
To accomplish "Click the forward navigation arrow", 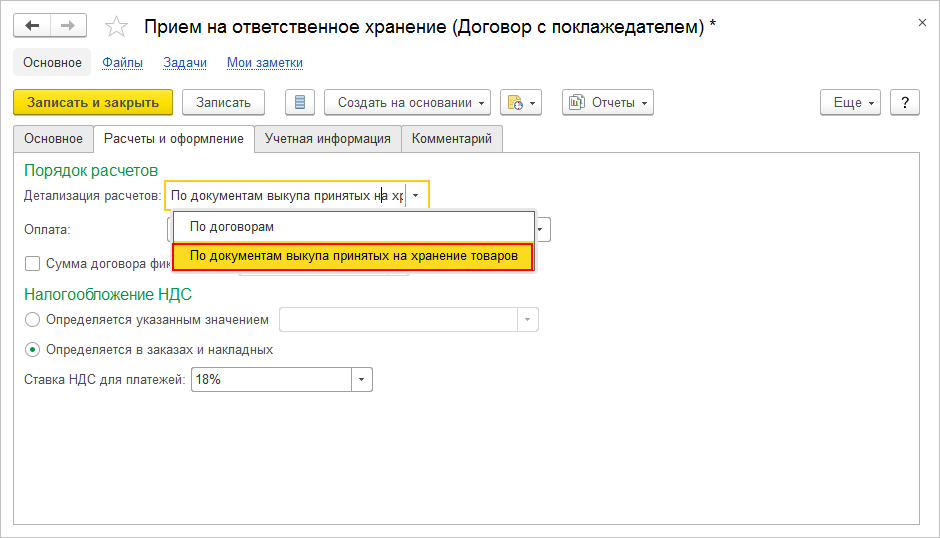I will point(68,26).
